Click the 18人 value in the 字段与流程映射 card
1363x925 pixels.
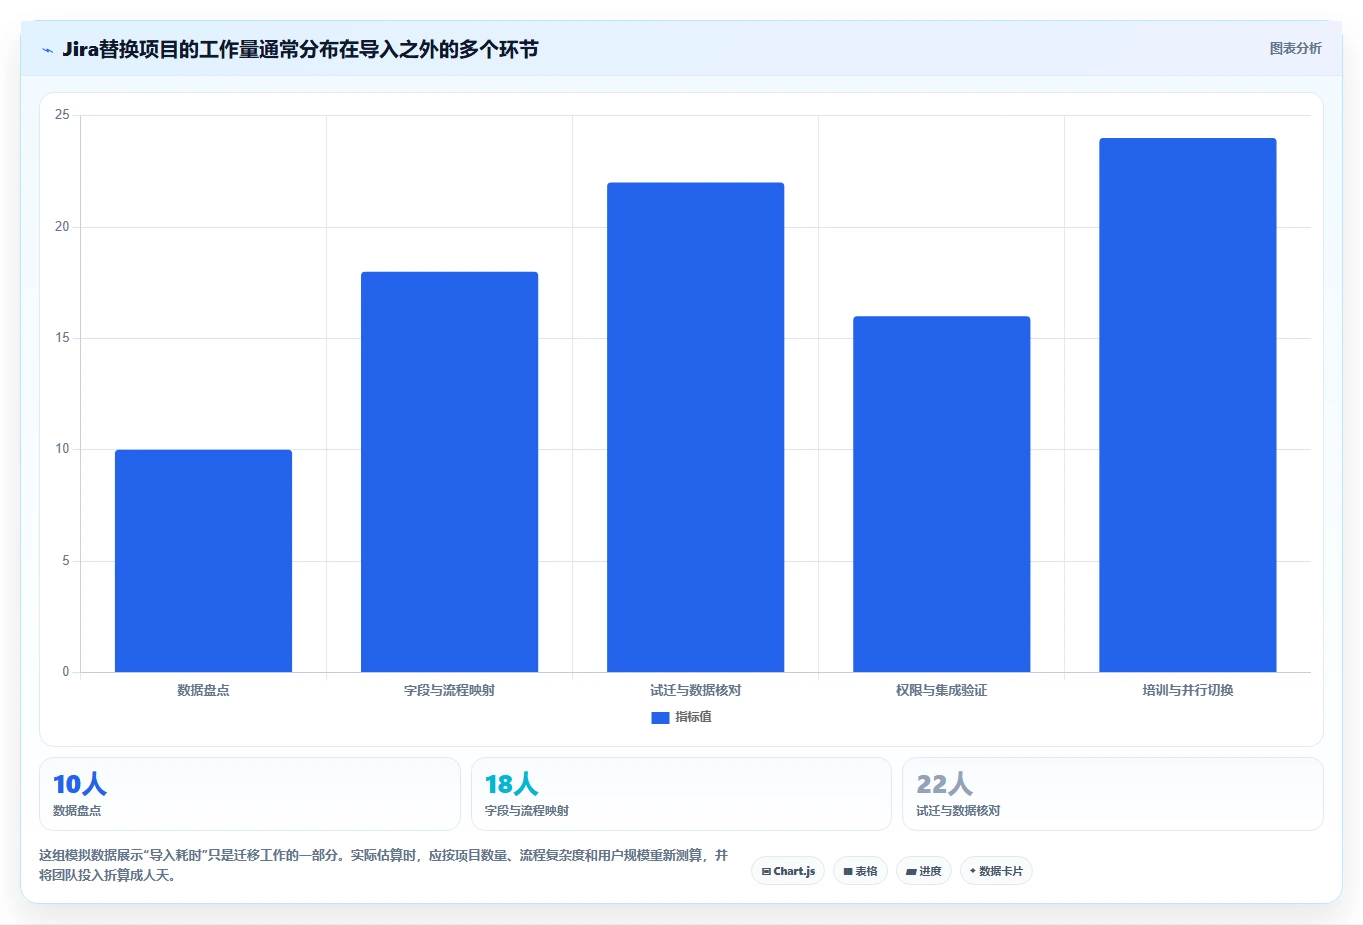[511, 784]
